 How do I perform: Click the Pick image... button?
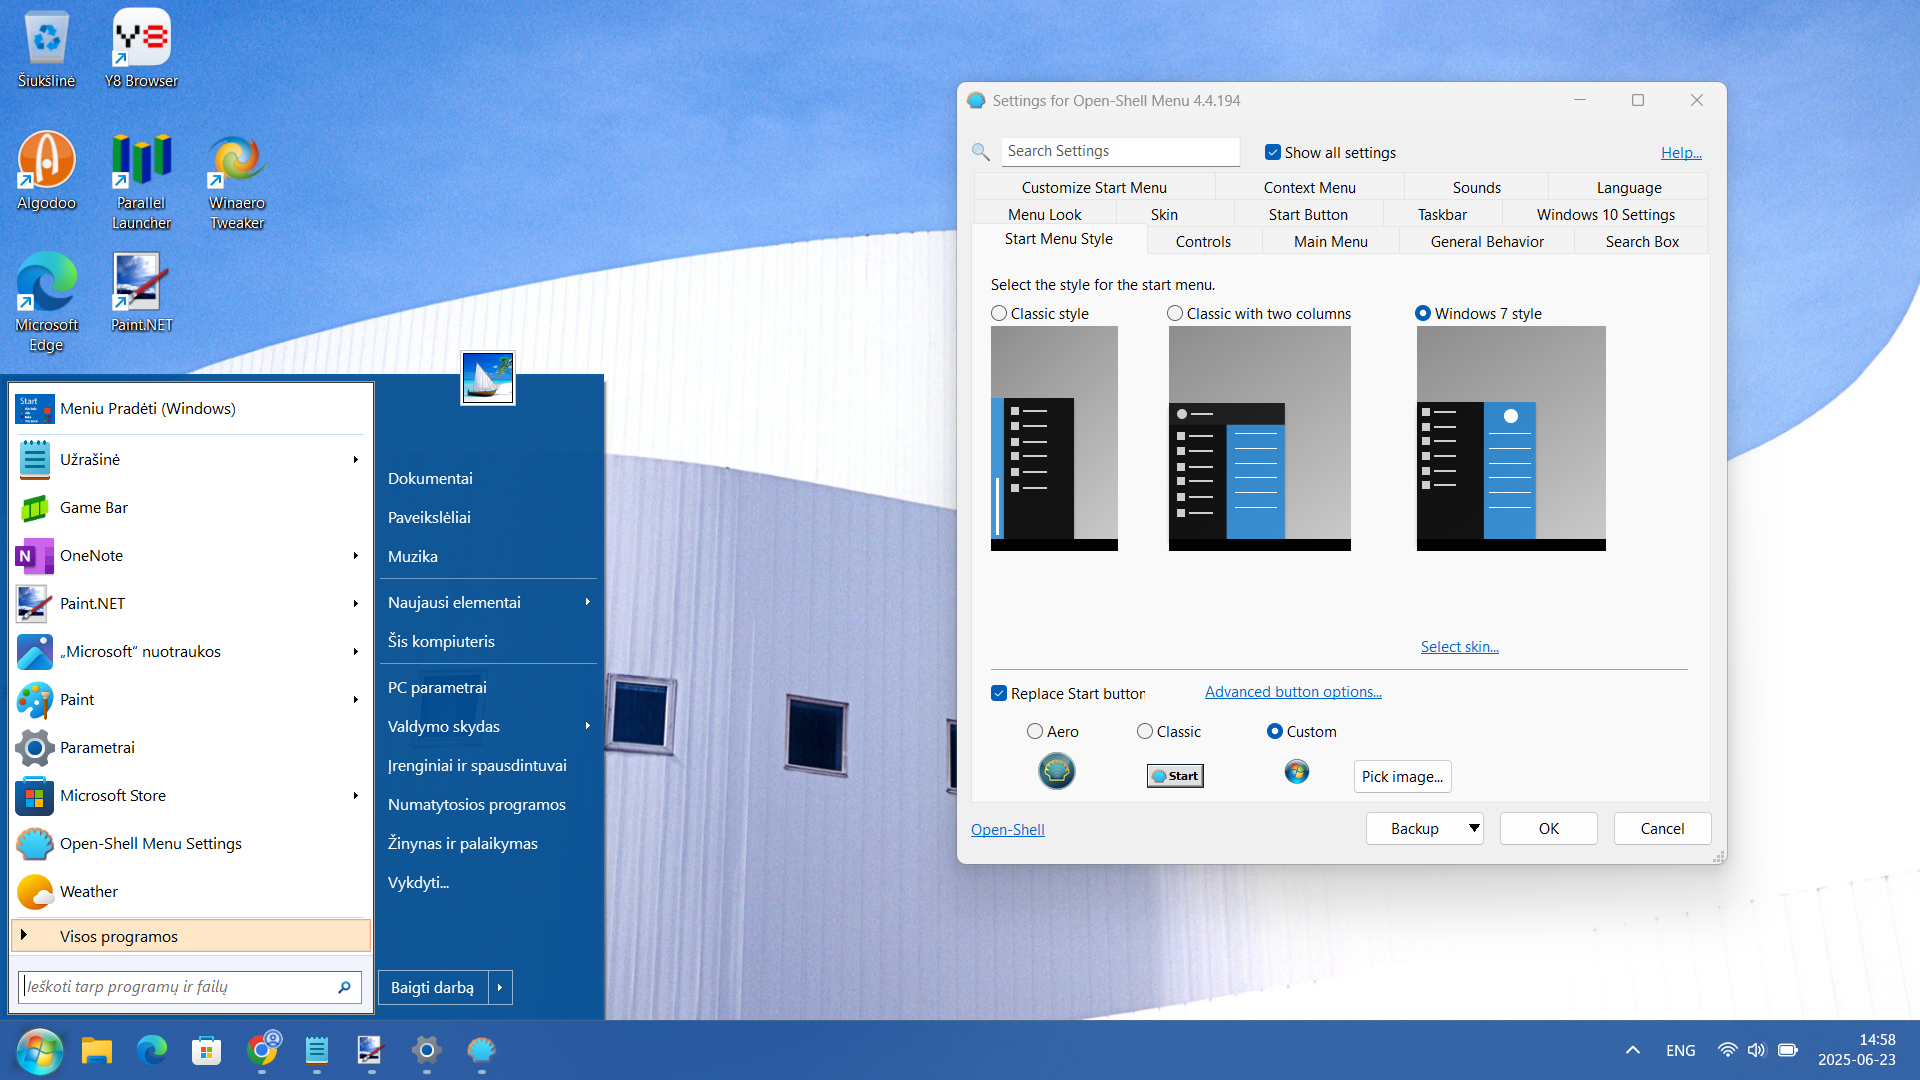click(1402, 777)
